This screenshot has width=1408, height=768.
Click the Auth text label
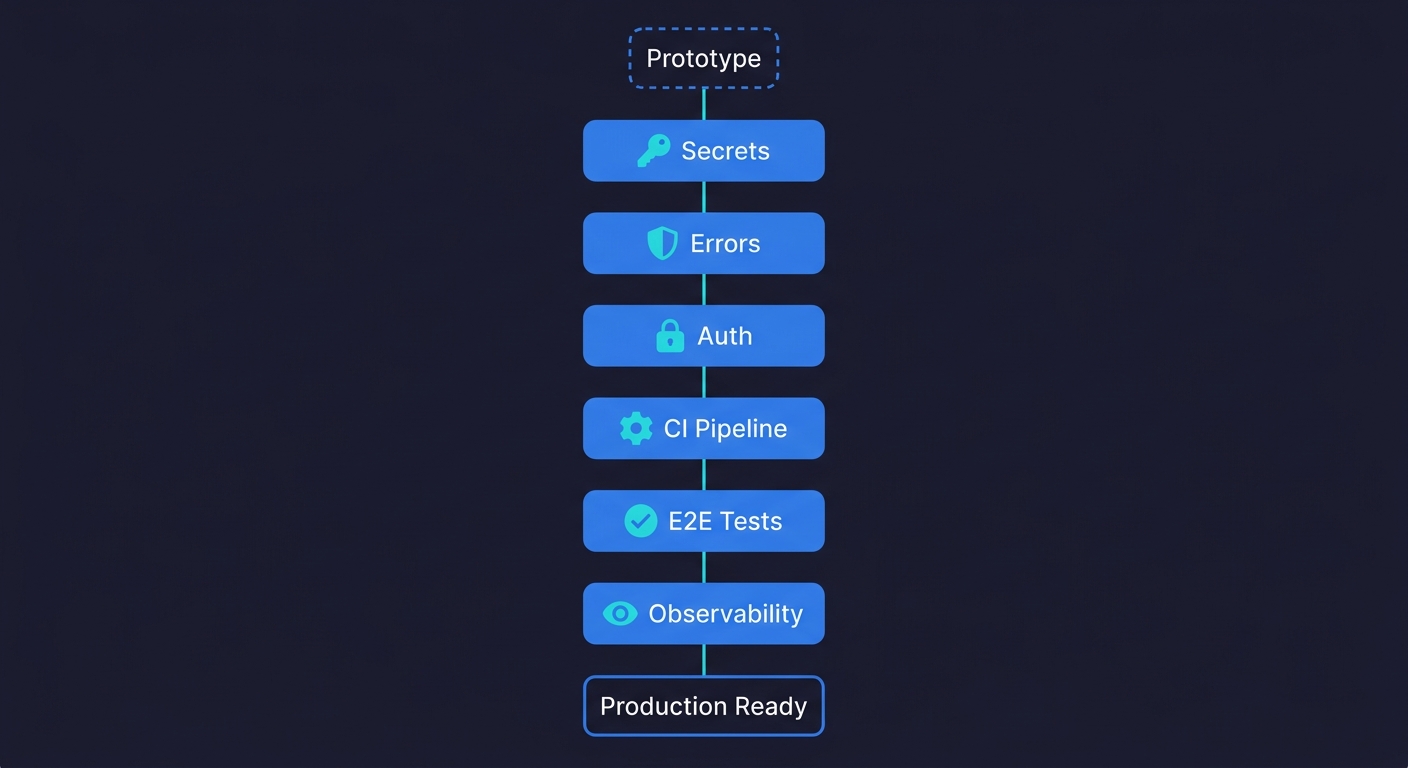pyautogui.click(x=724, y=336)
